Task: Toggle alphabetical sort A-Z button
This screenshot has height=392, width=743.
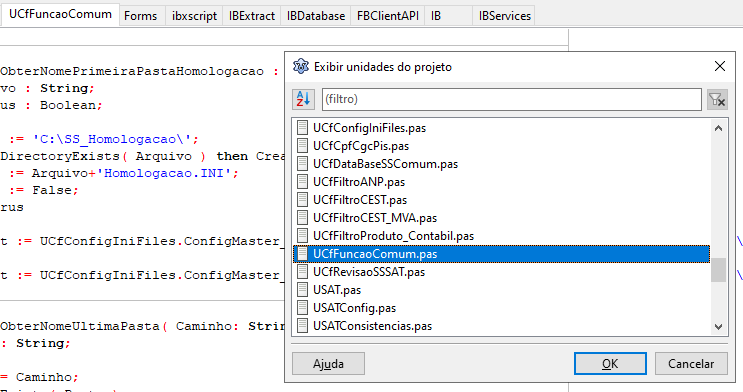Action: (x=303, y=99)
